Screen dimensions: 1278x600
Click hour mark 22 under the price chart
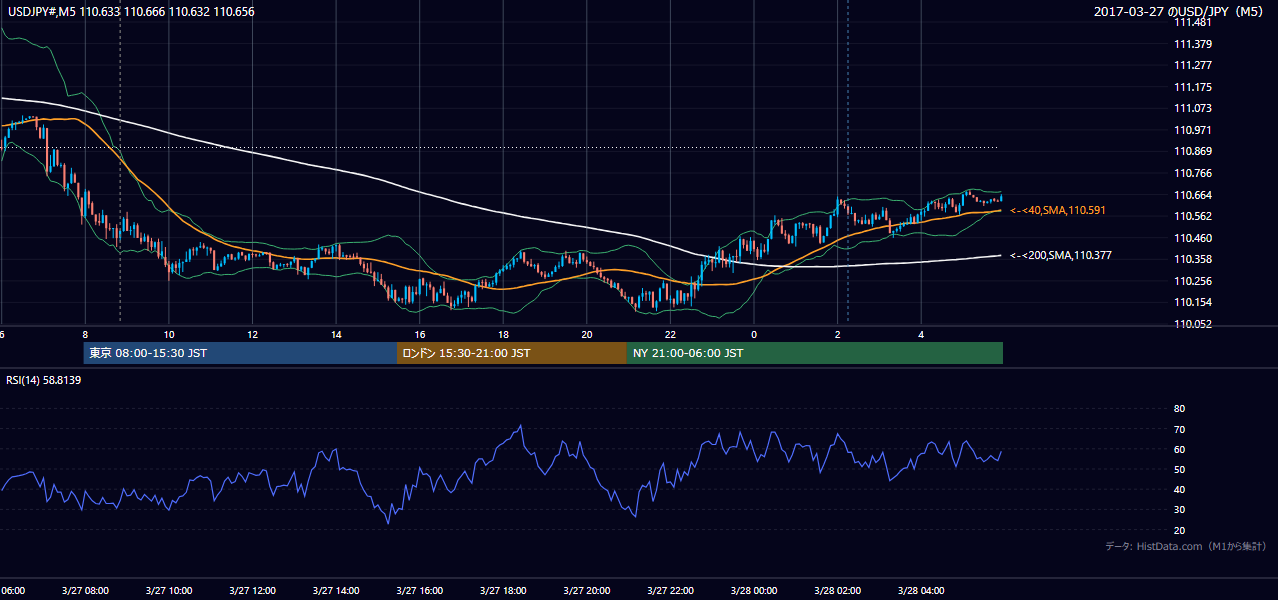tap(671, 334)
